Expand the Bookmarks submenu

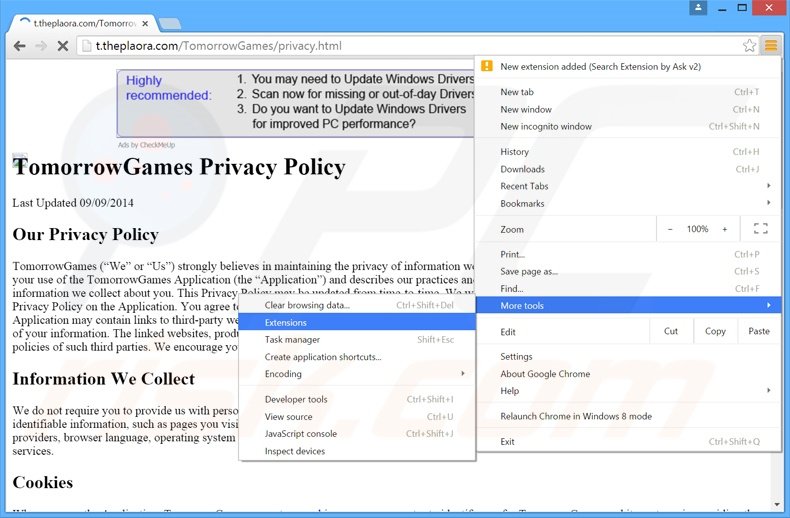pos(629,204)
